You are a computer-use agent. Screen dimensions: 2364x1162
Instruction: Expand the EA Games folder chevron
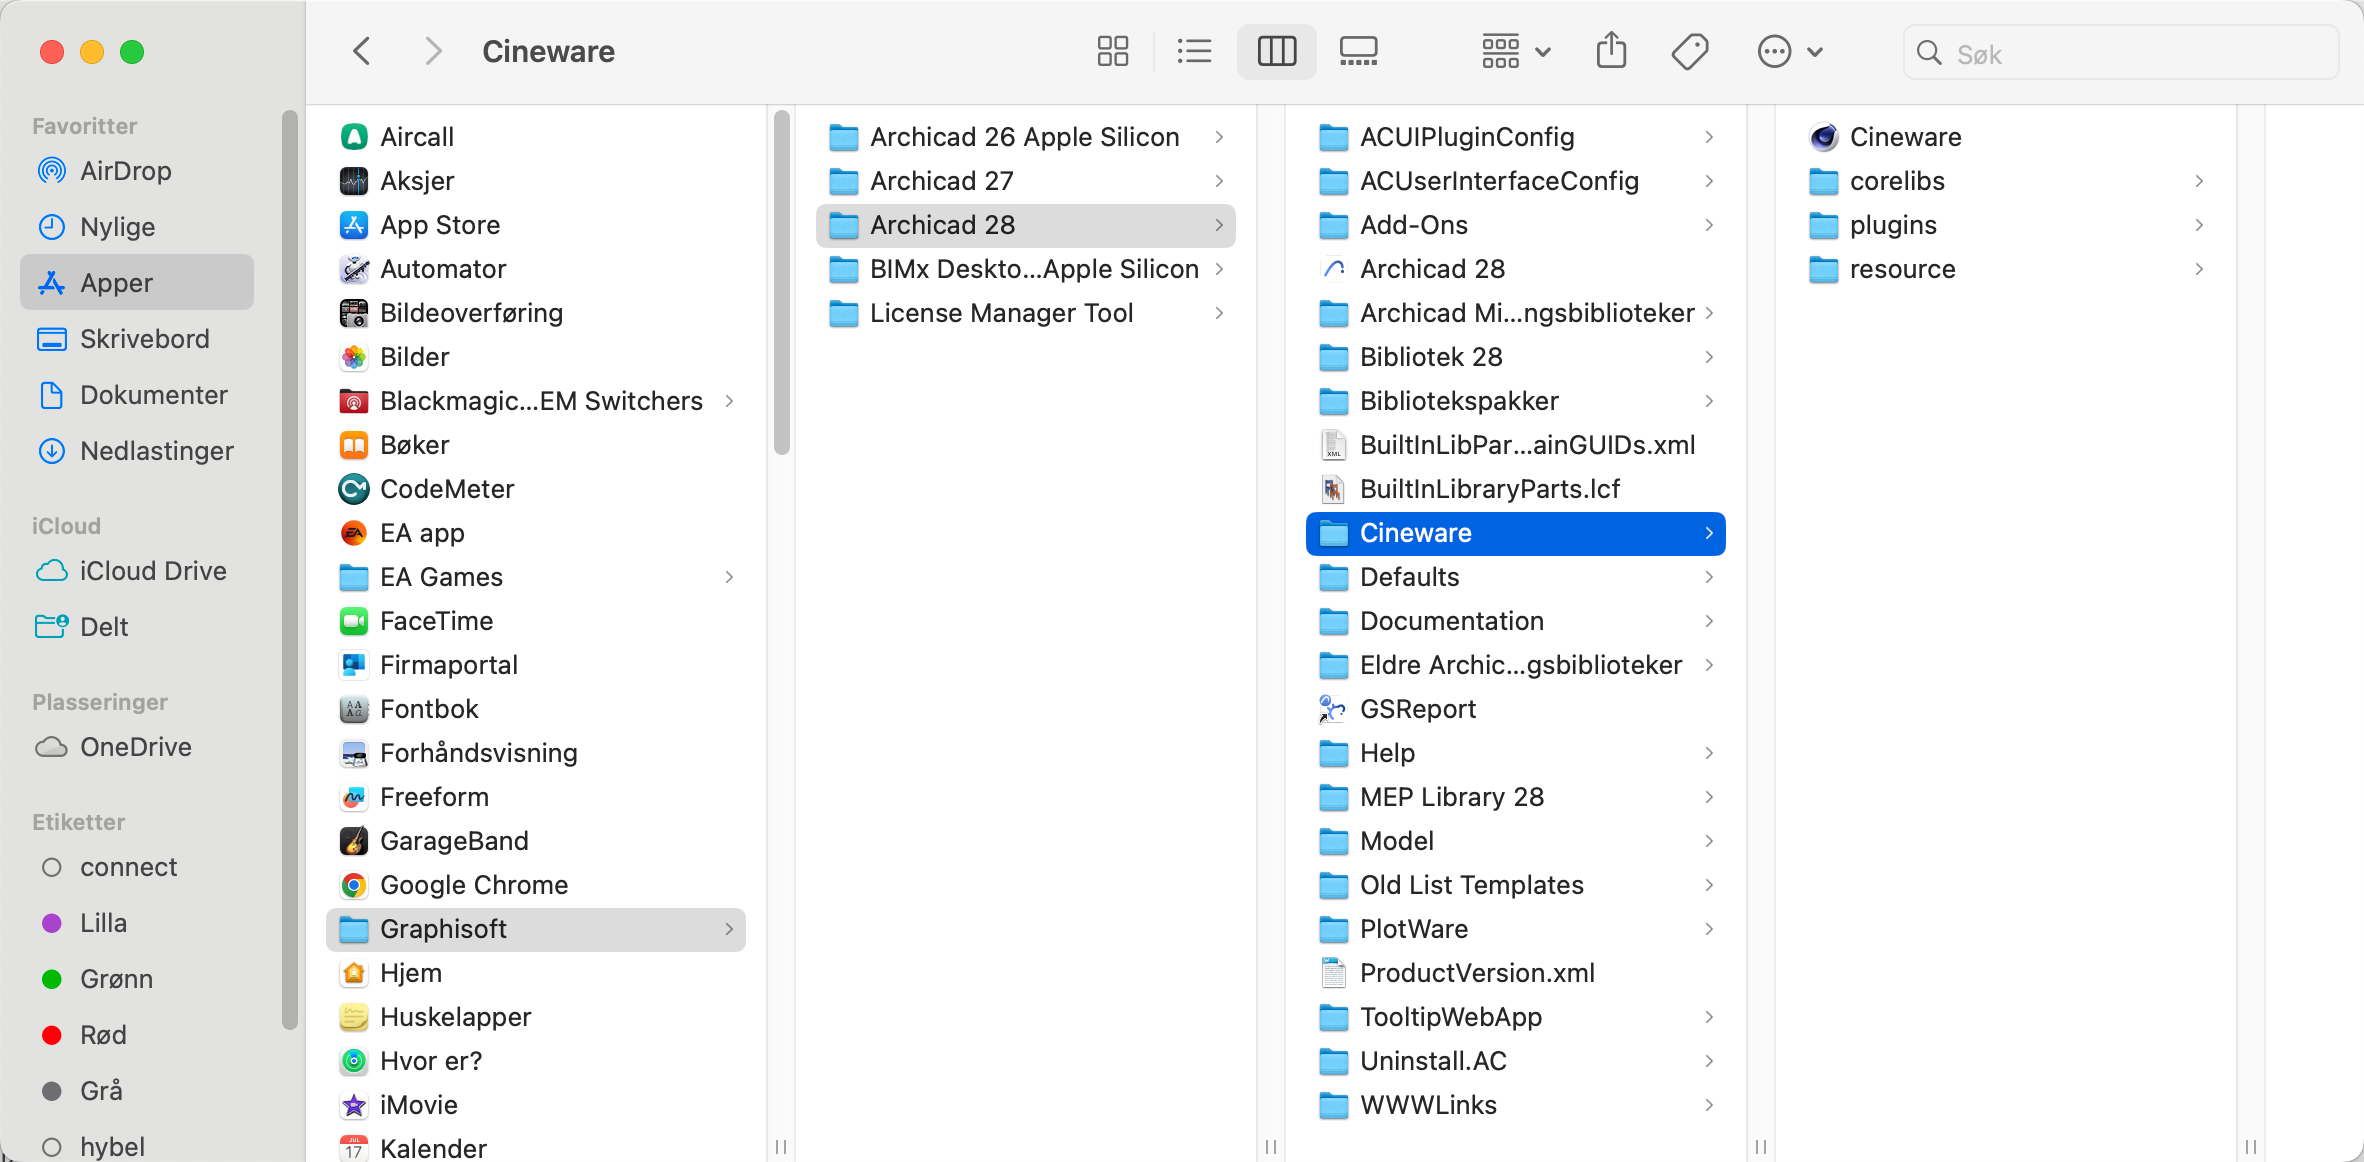(729, 577)
